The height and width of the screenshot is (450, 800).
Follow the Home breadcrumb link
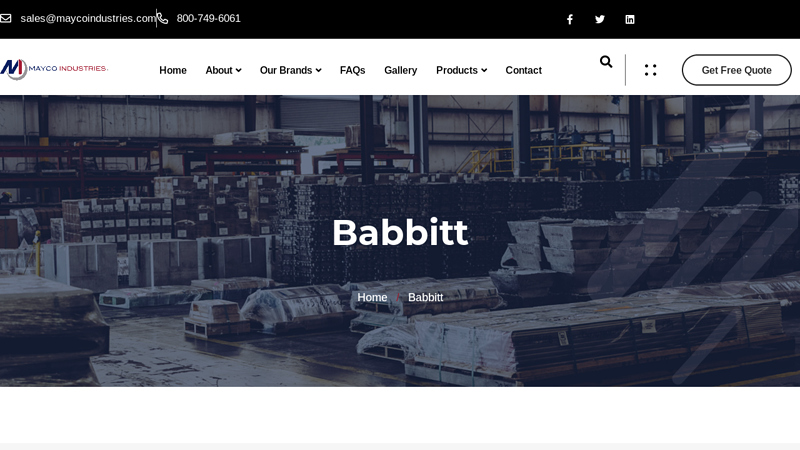click(x=372, y=297)
